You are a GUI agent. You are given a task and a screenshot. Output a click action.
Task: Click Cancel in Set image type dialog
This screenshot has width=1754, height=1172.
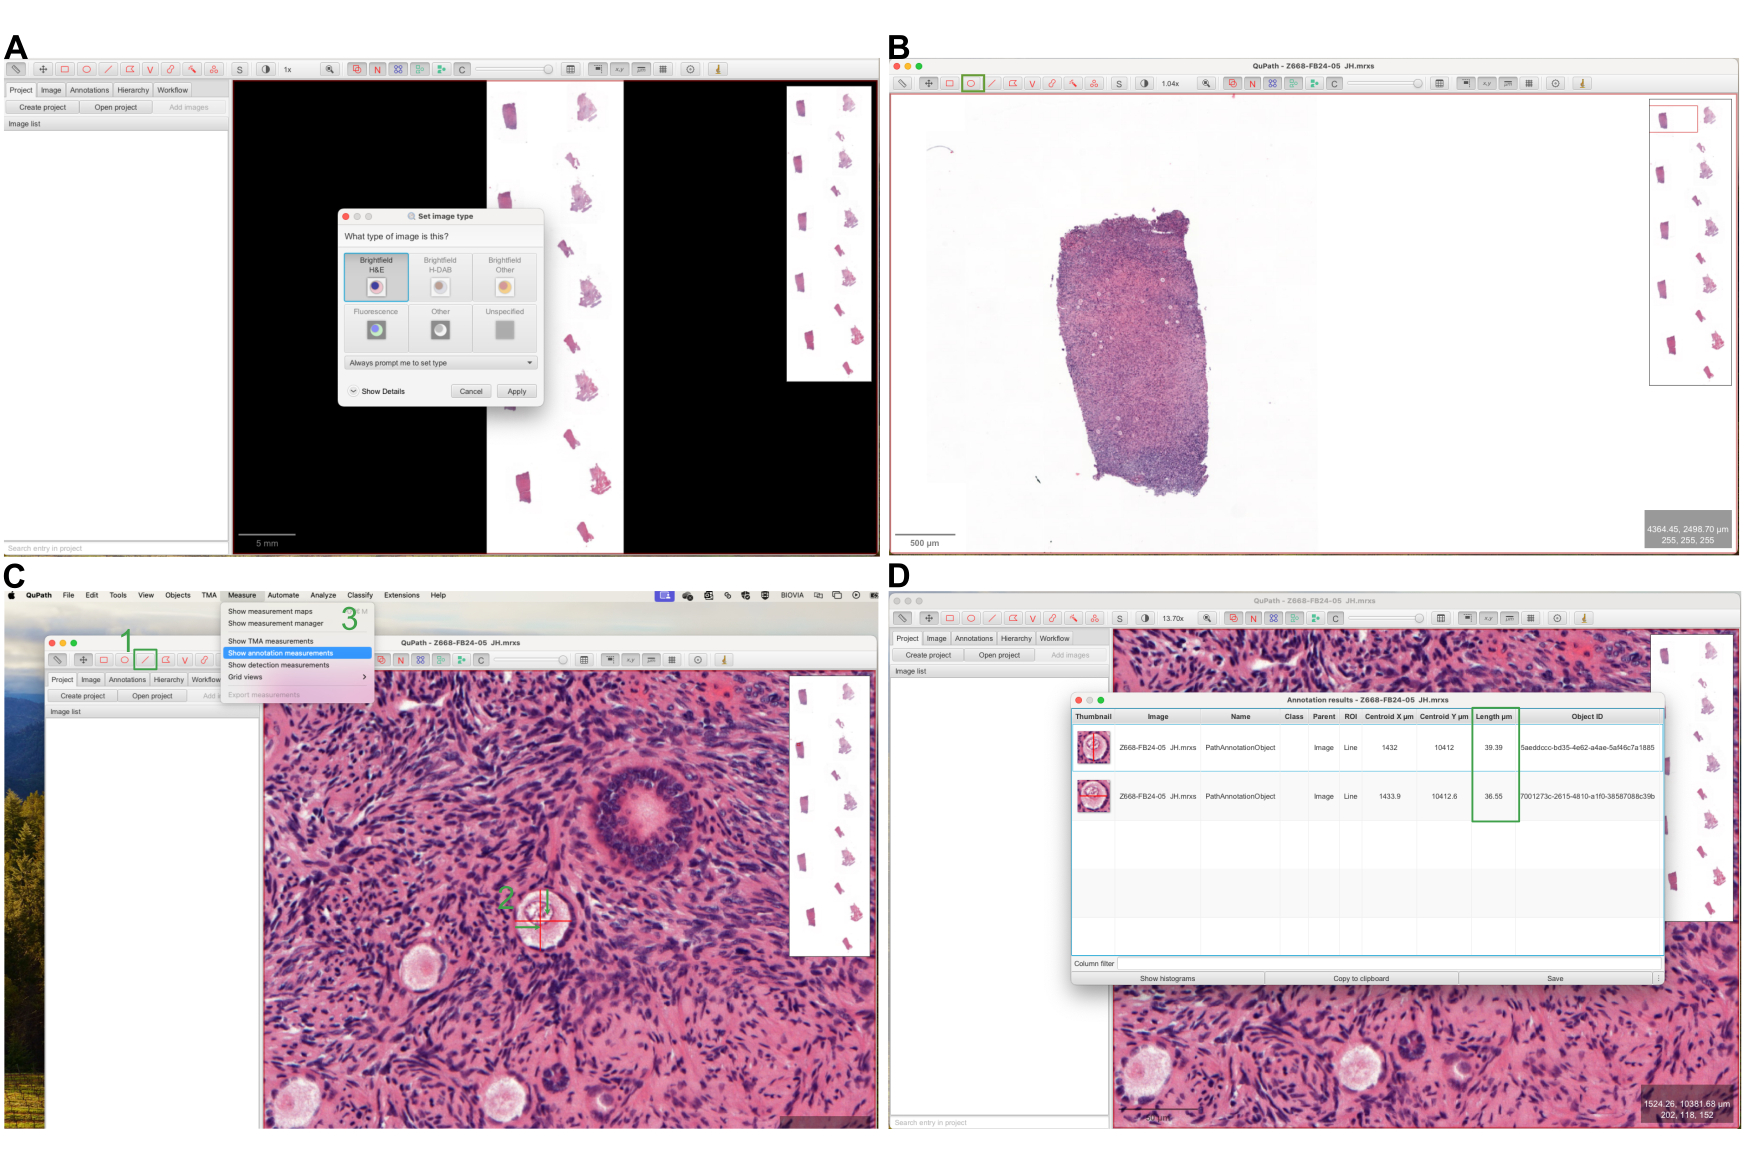[471, 391]
